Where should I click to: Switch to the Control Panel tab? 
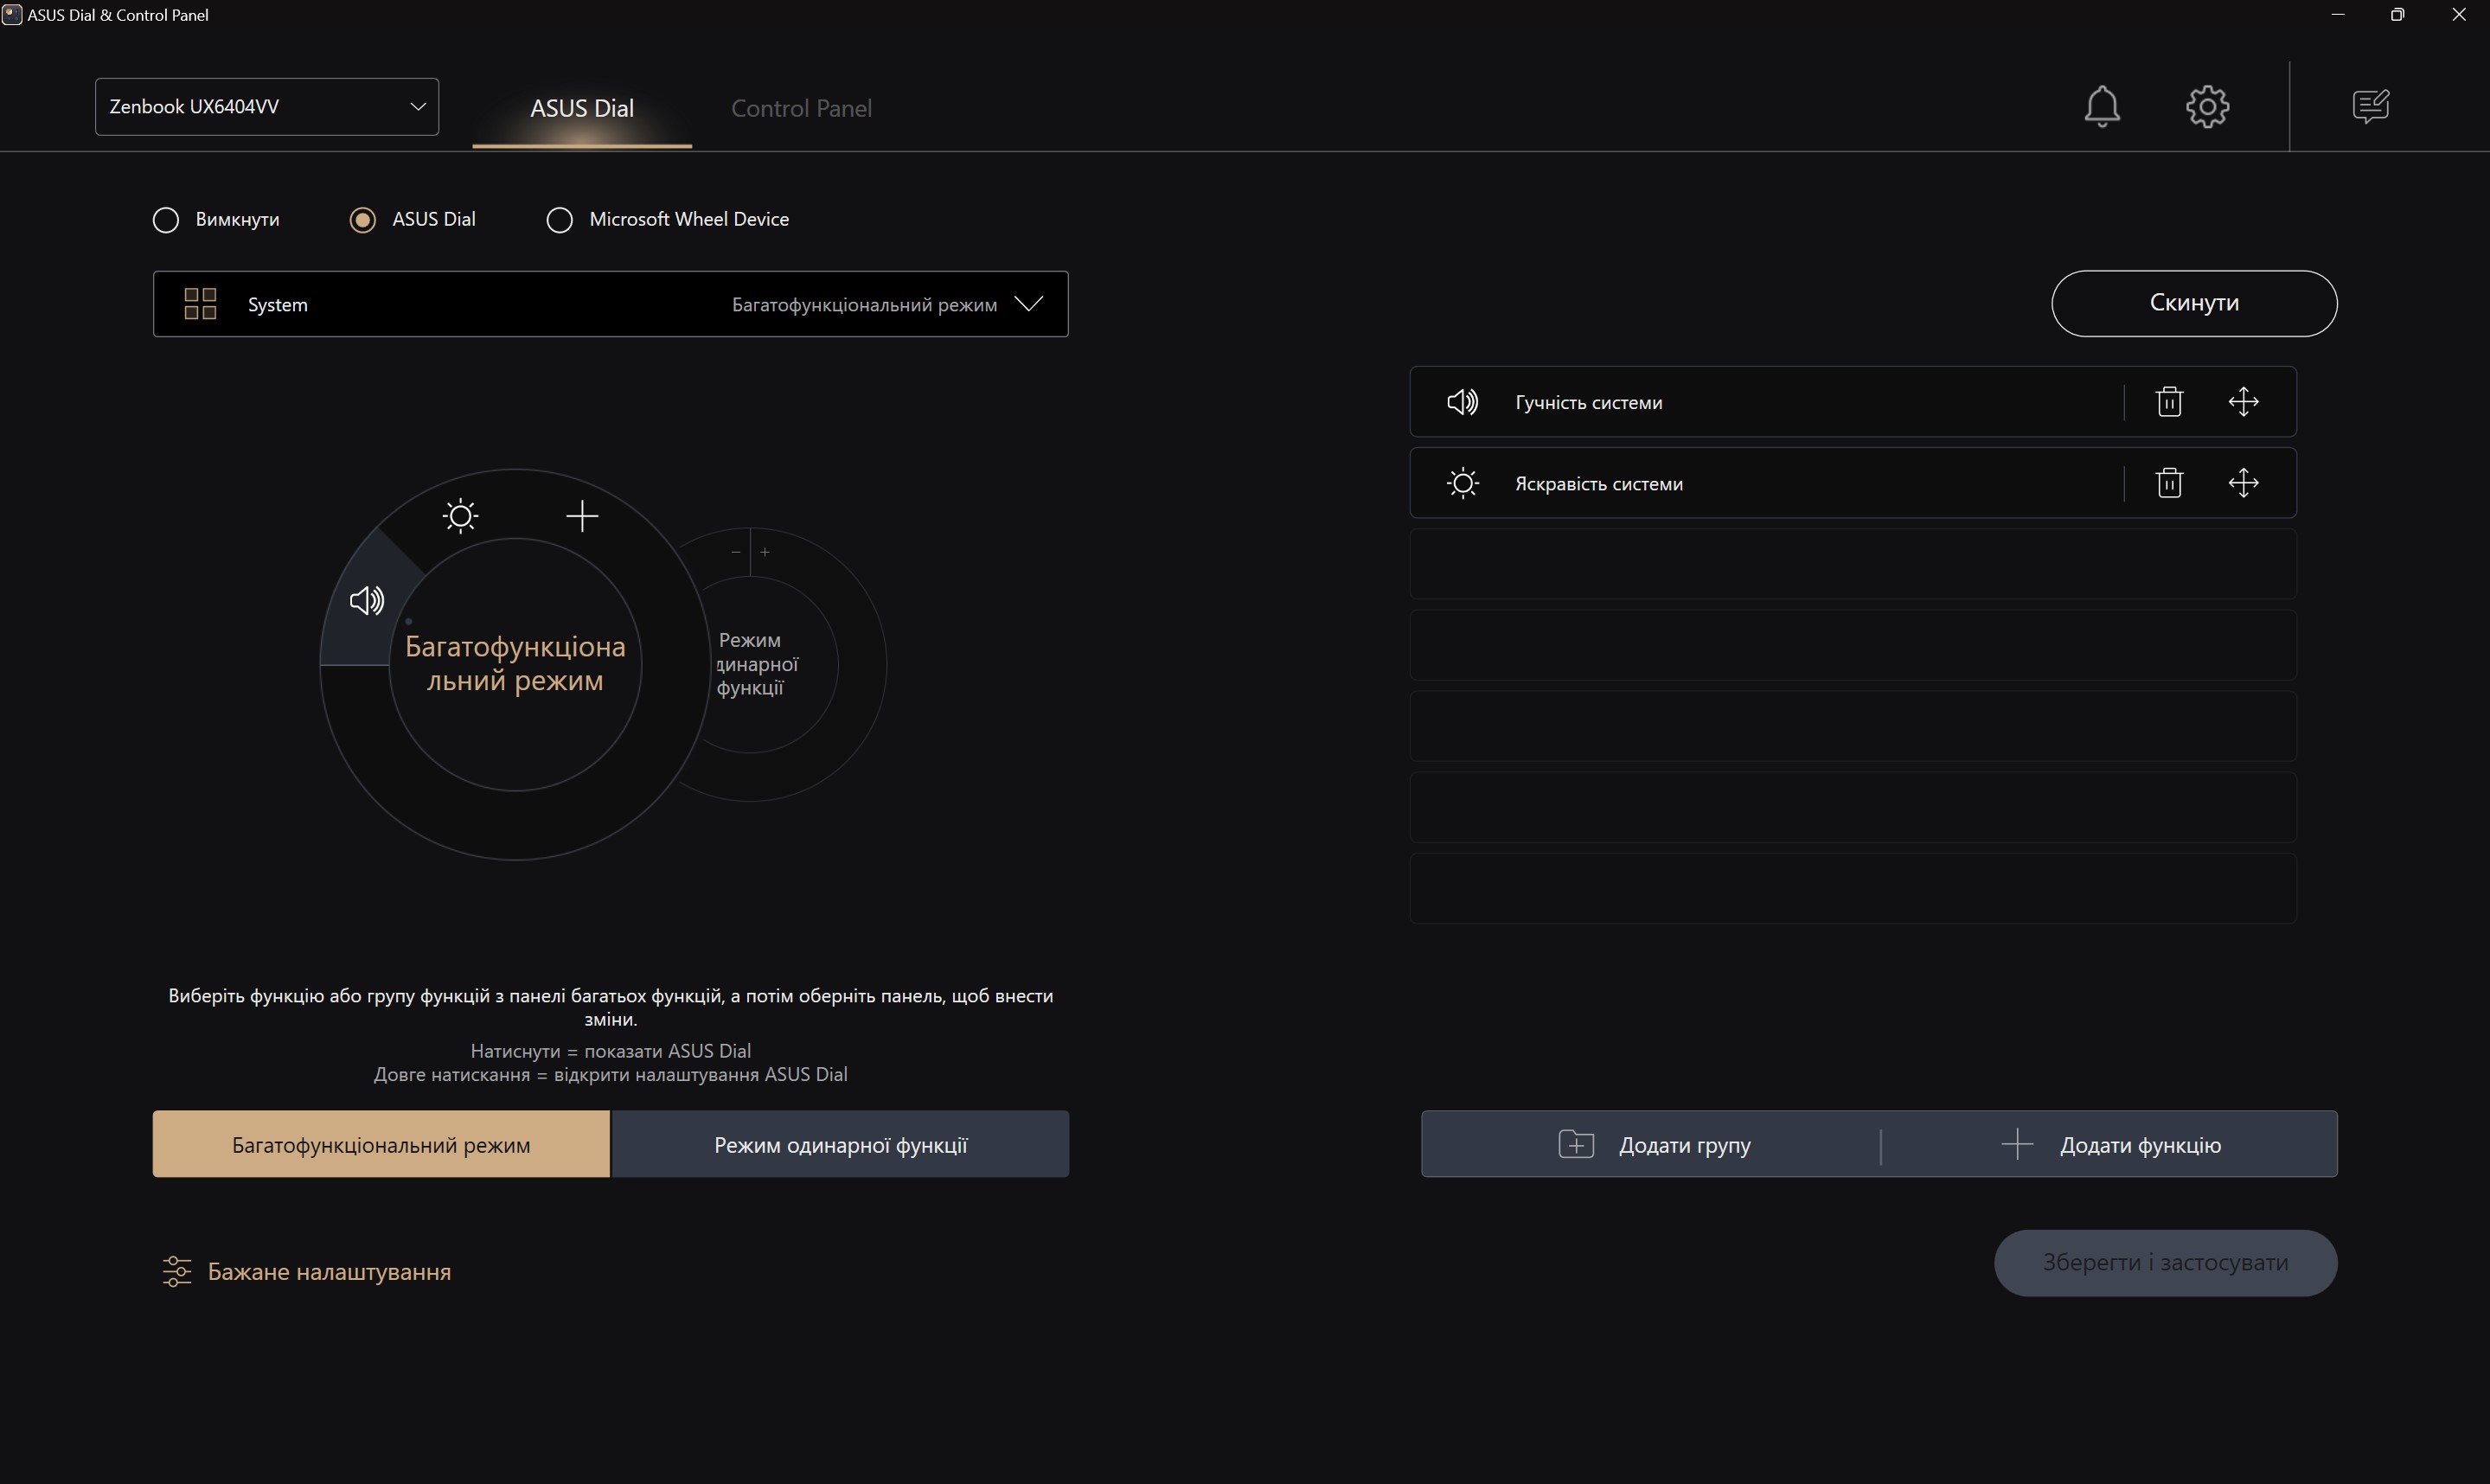[801, 108]
